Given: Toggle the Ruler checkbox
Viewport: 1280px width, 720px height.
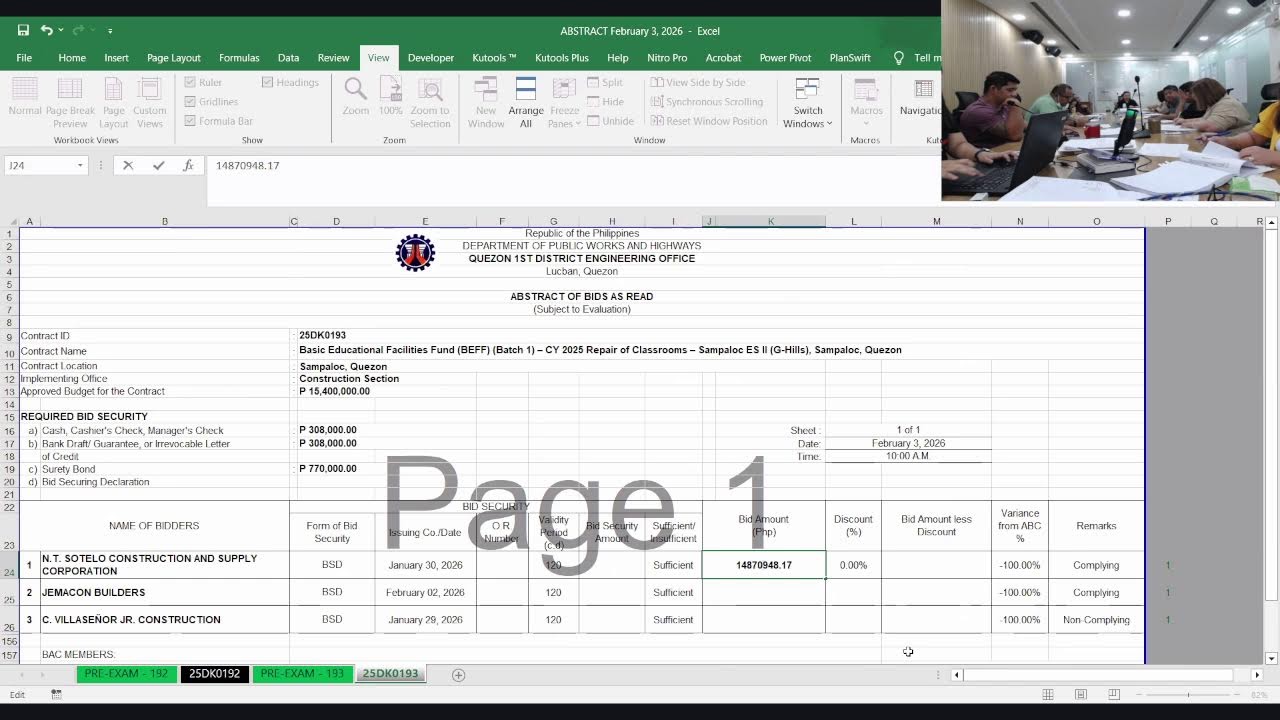Looking at the screenshot, I should (190, 83).
